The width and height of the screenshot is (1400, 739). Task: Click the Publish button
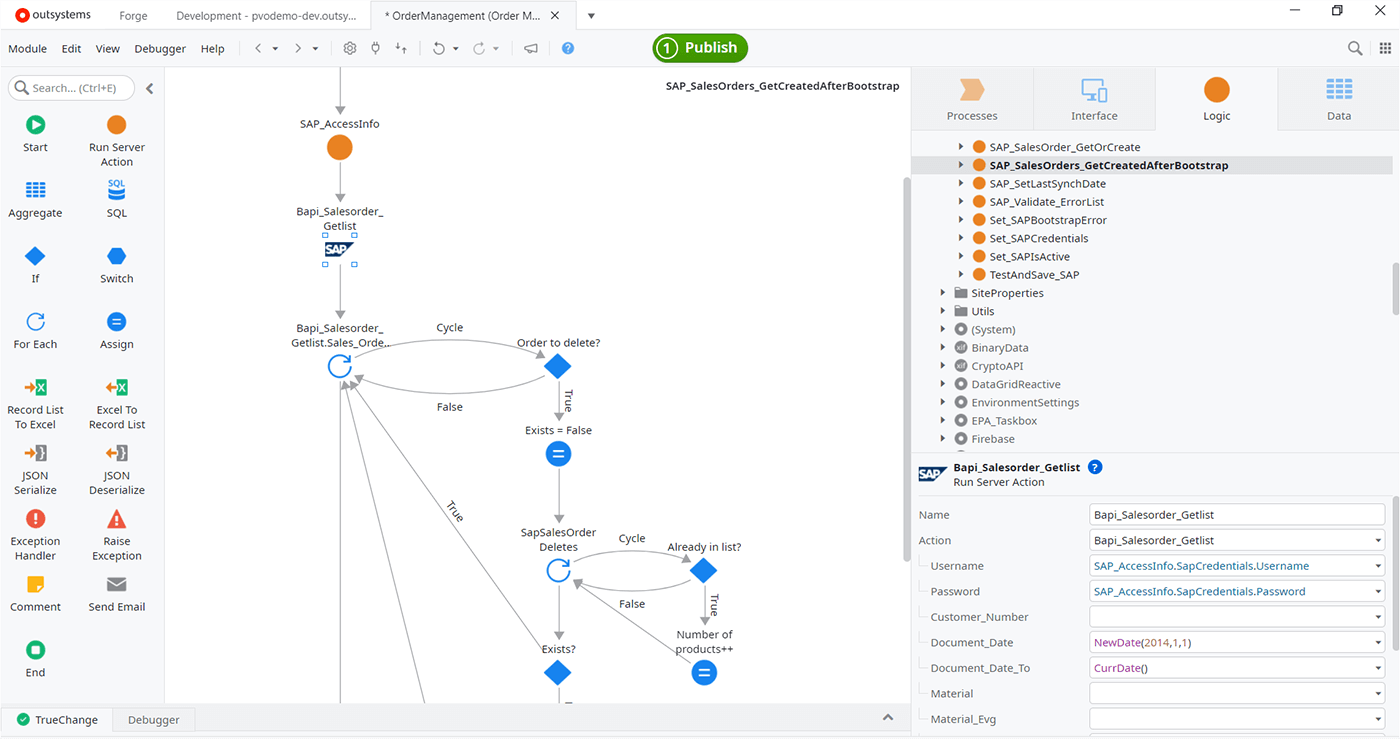700,47
